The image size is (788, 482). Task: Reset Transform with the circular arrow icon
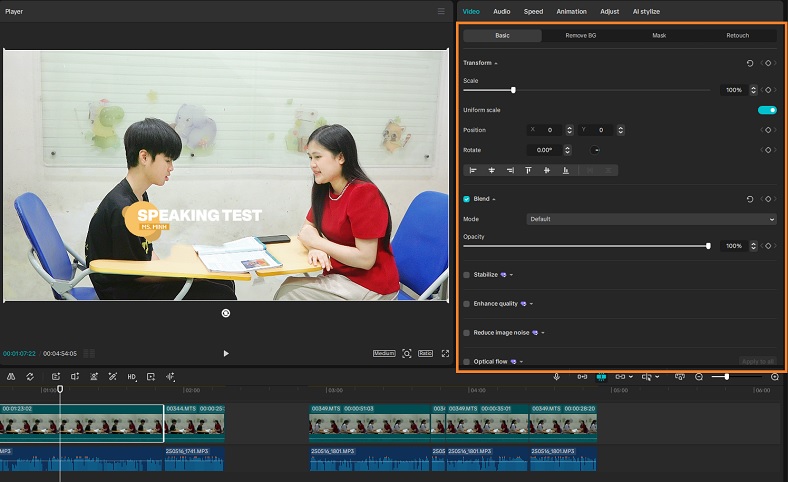(x=750, y=63)
